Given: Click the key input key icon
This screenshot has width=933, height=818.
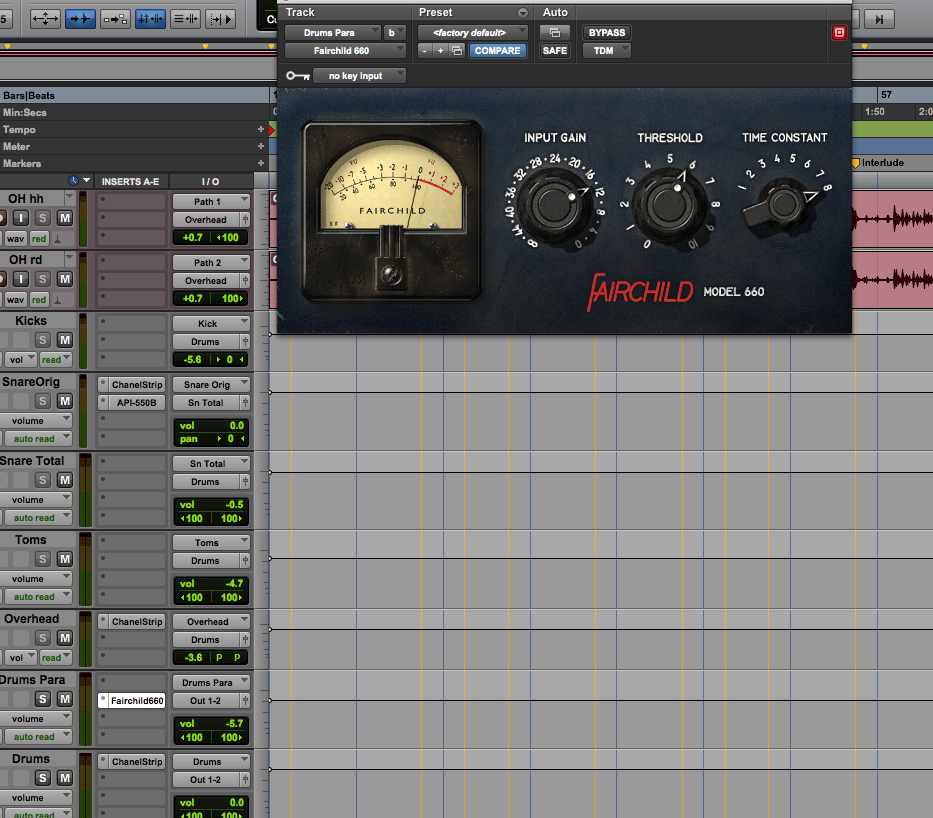Looking at the screenshot, I should 298,76.
